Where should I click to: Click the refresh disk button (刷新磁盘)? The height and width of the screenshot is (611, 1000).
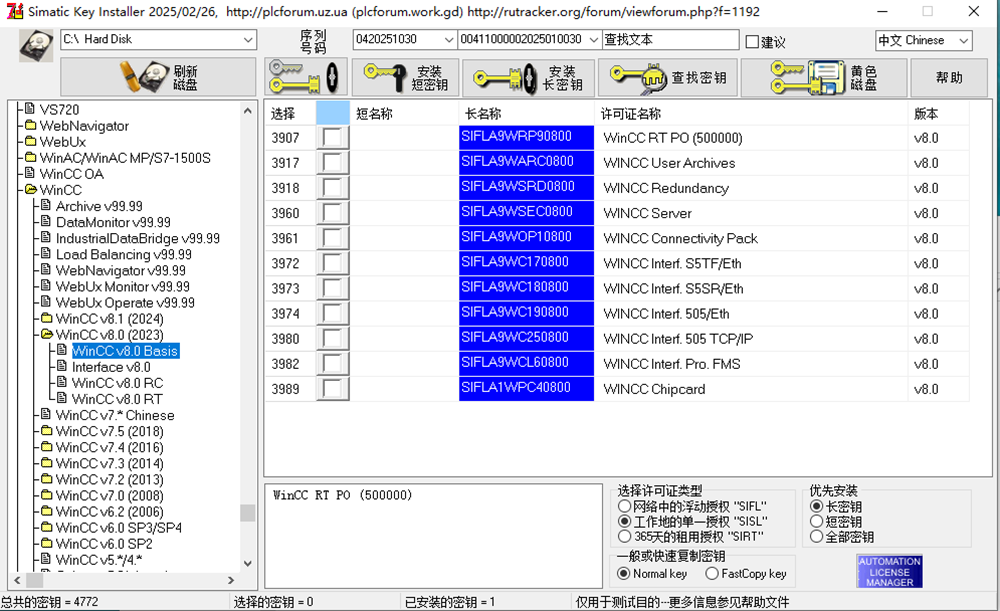[x=158, y=77]
